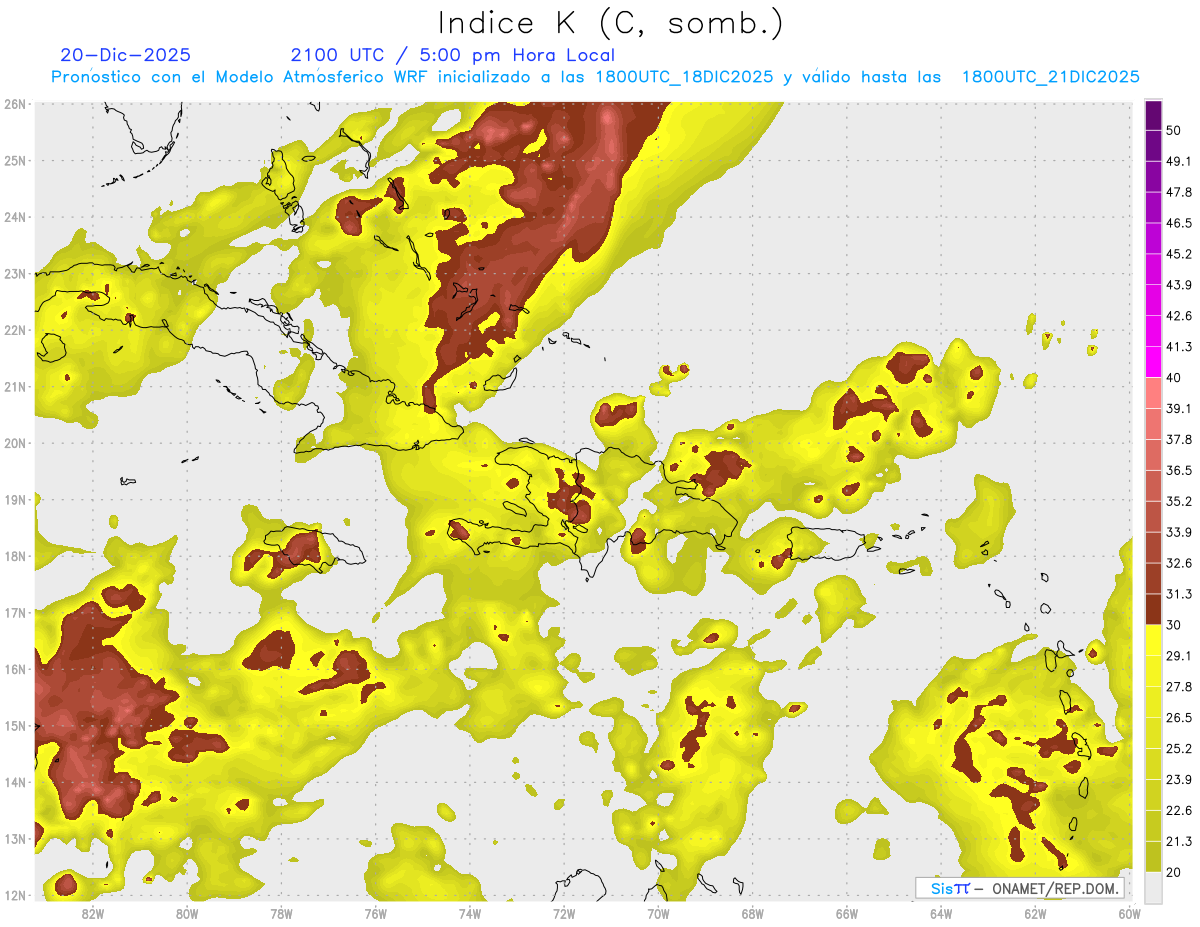
Task: Click the latitude label '19N'
Action: [15, 500]
